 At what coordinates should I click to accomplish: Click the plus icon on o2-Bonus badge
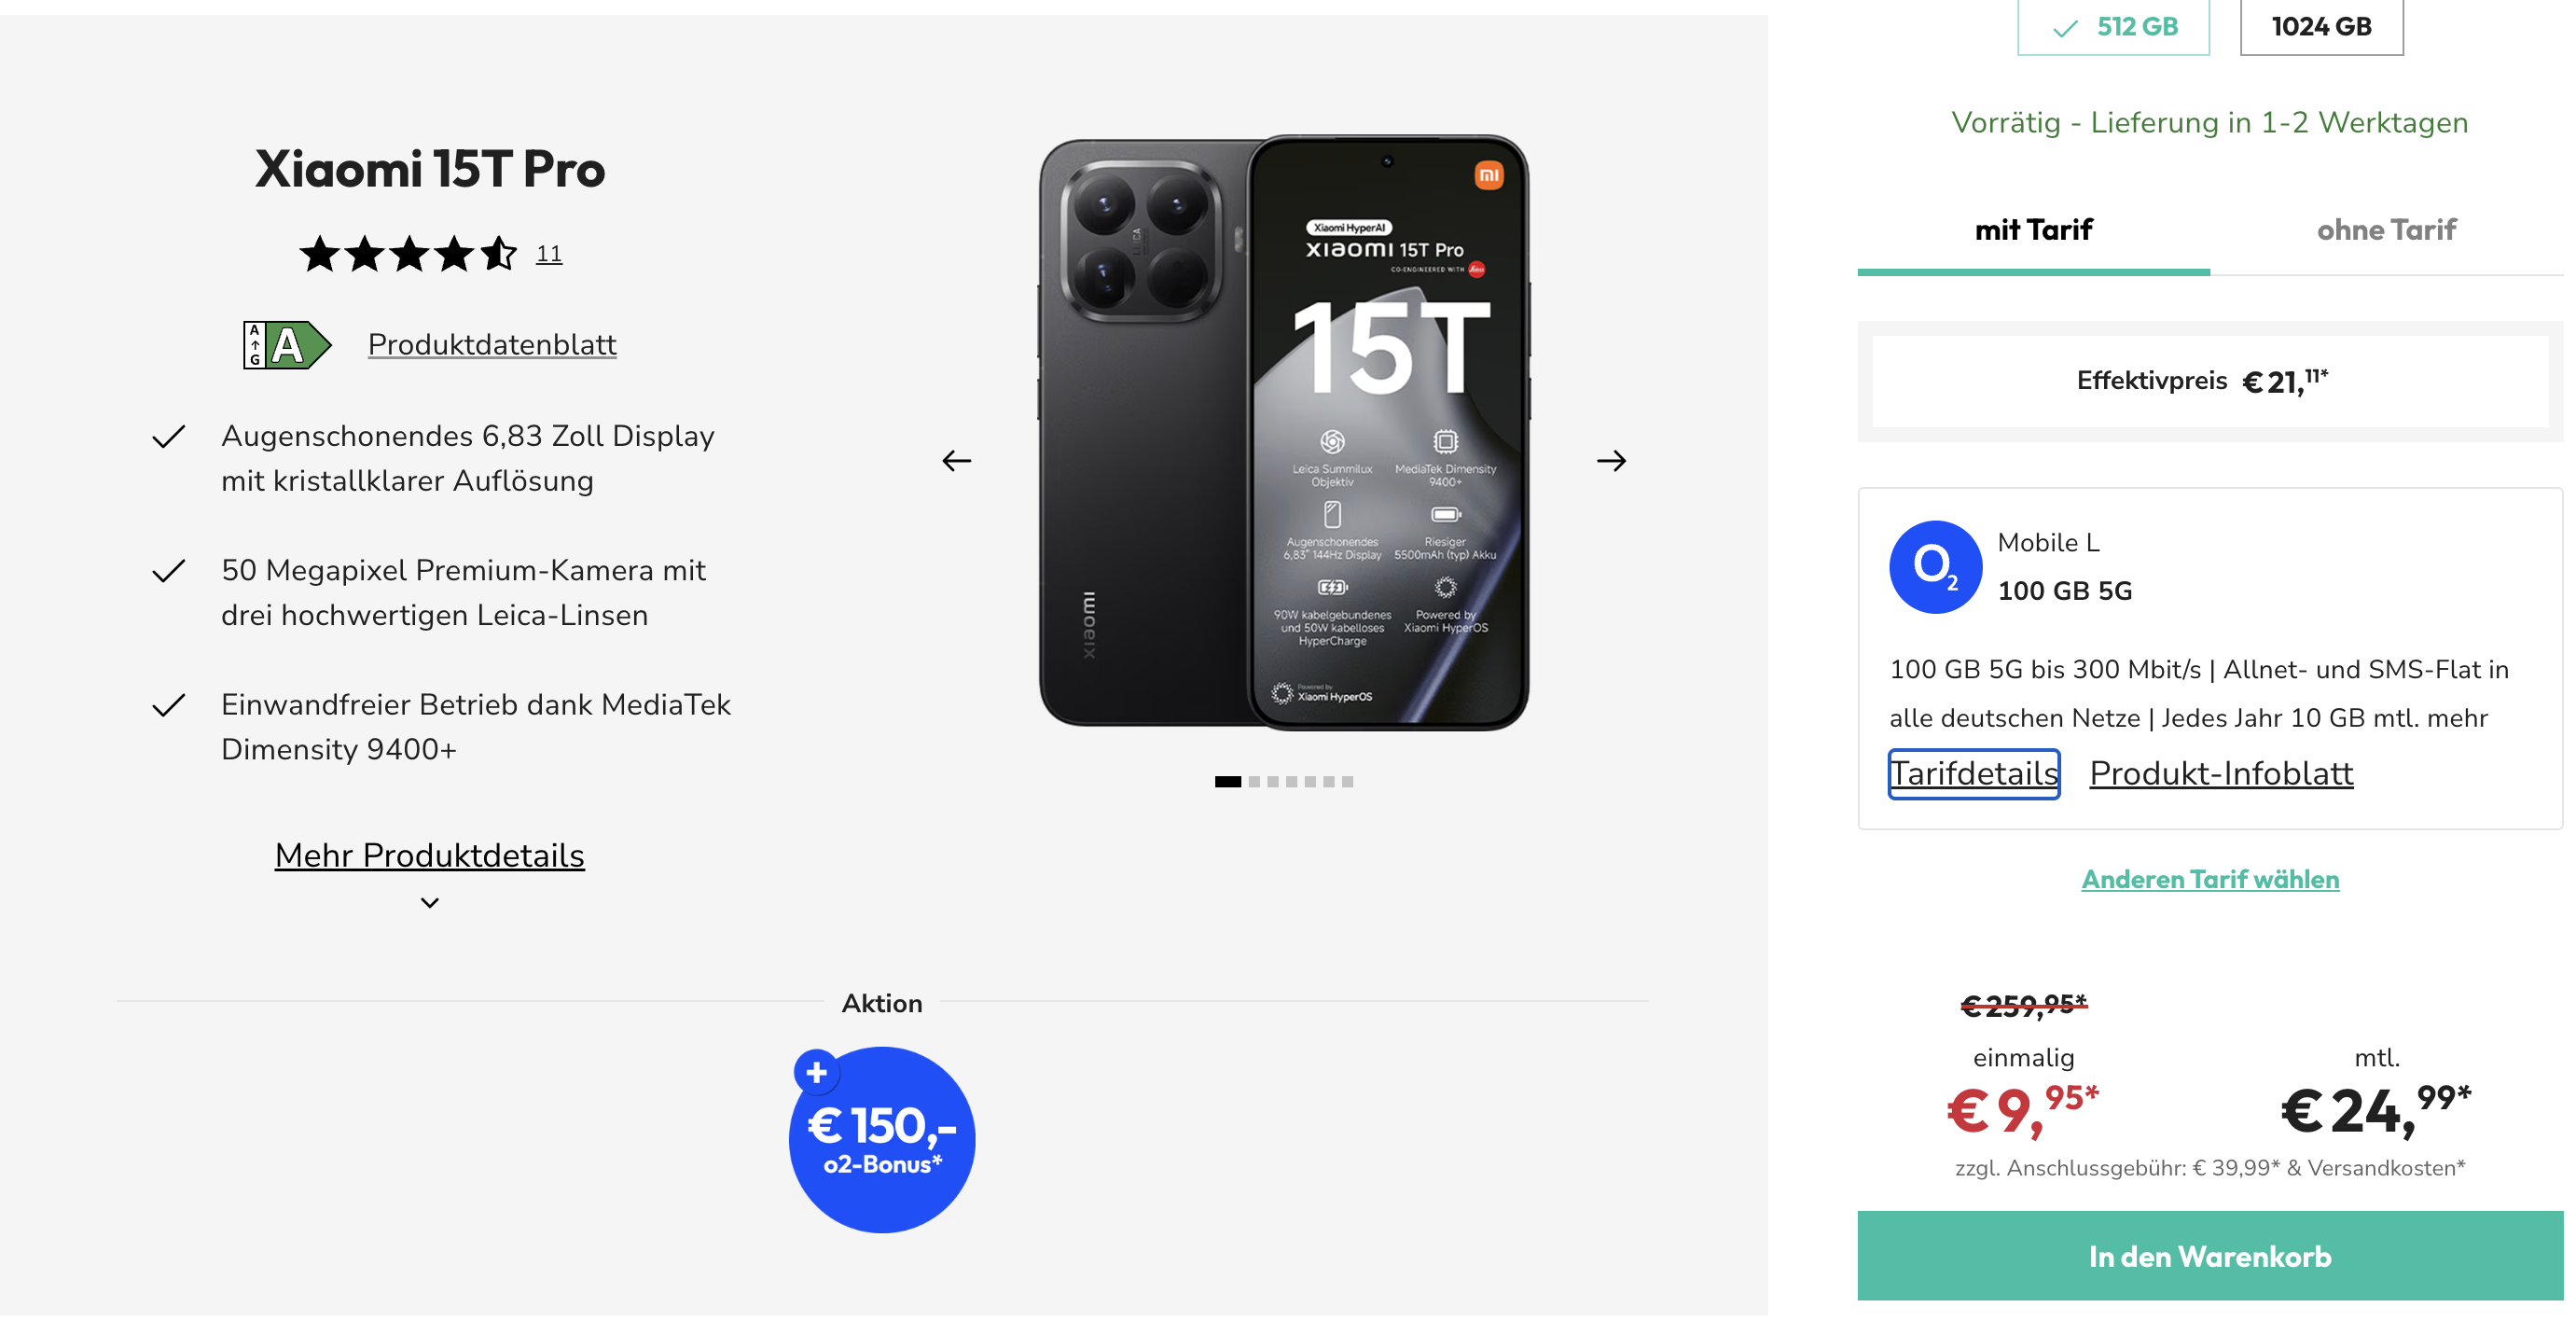(x=816, y=1073)
